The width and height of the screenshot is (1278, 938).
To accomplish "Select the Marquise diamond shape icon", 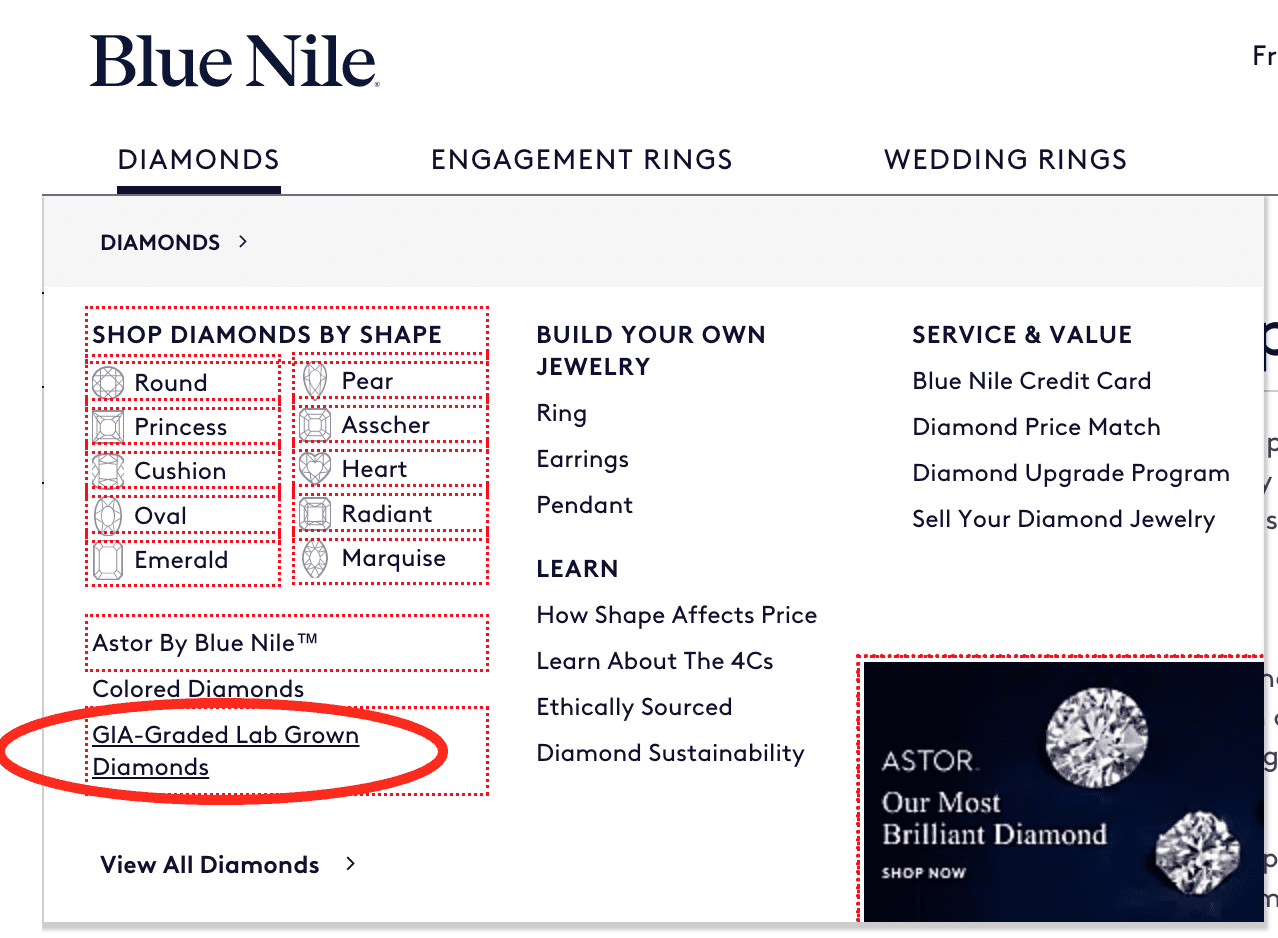I will pyautogui.click(x=316, y=557).
